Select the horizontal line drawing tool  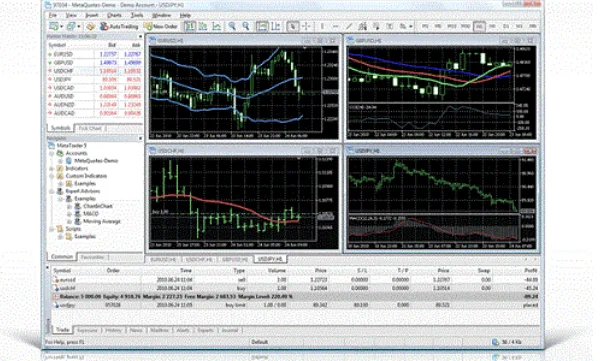pos(336,26)
